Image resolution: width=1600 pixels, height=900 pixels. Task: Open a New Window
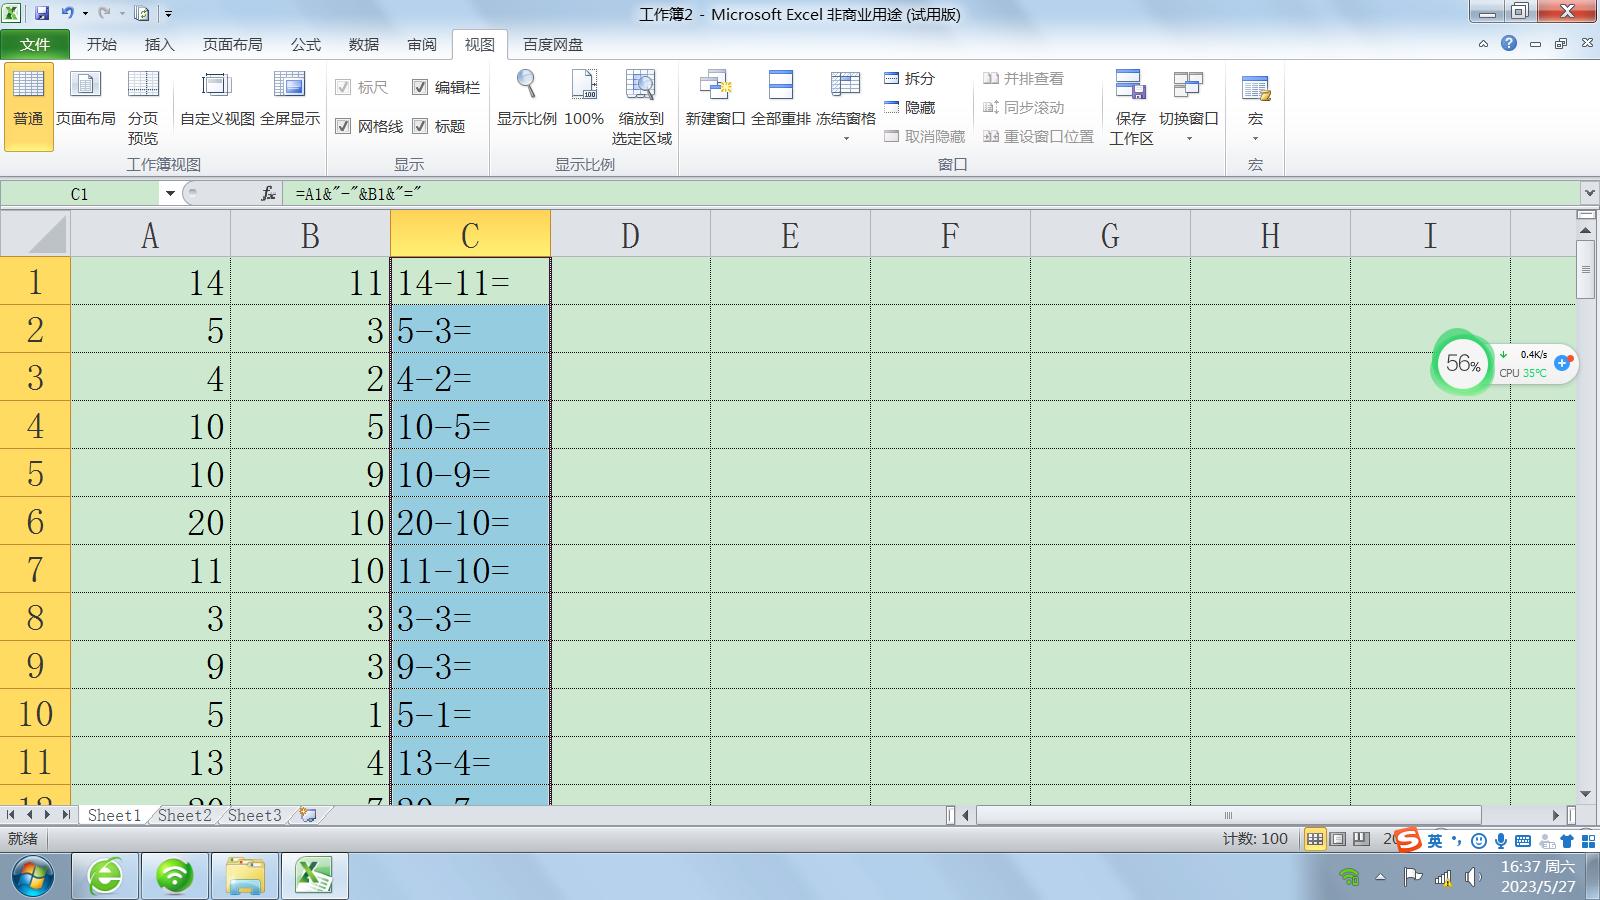715,88
